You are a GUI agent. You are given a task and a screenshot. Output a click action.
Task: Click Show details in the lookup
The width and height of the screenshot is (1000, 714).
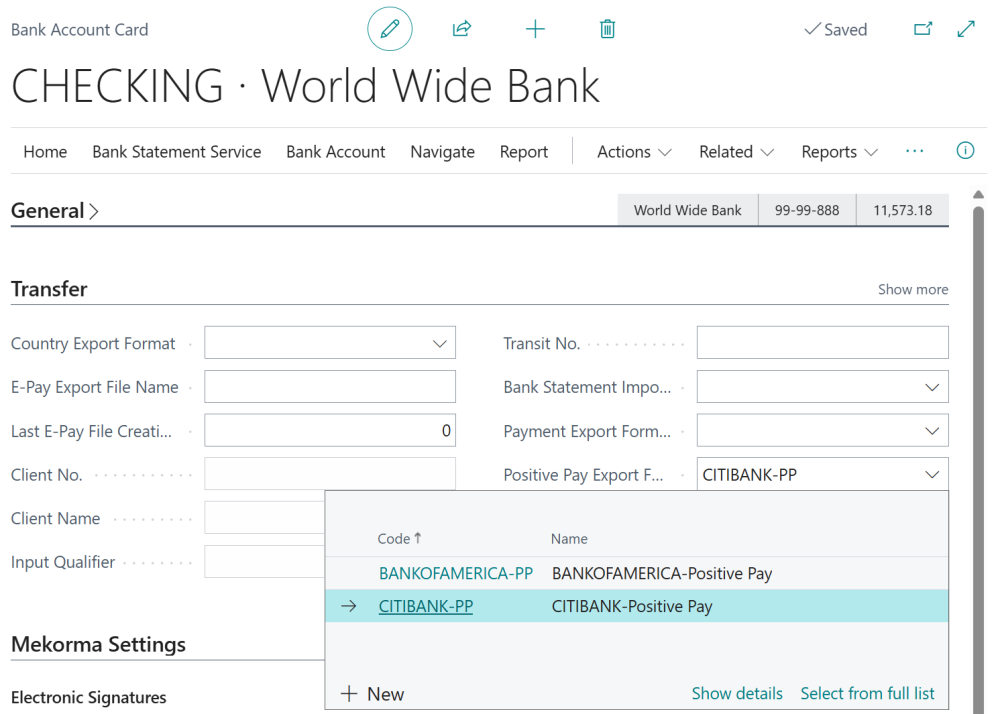point(737,693)
